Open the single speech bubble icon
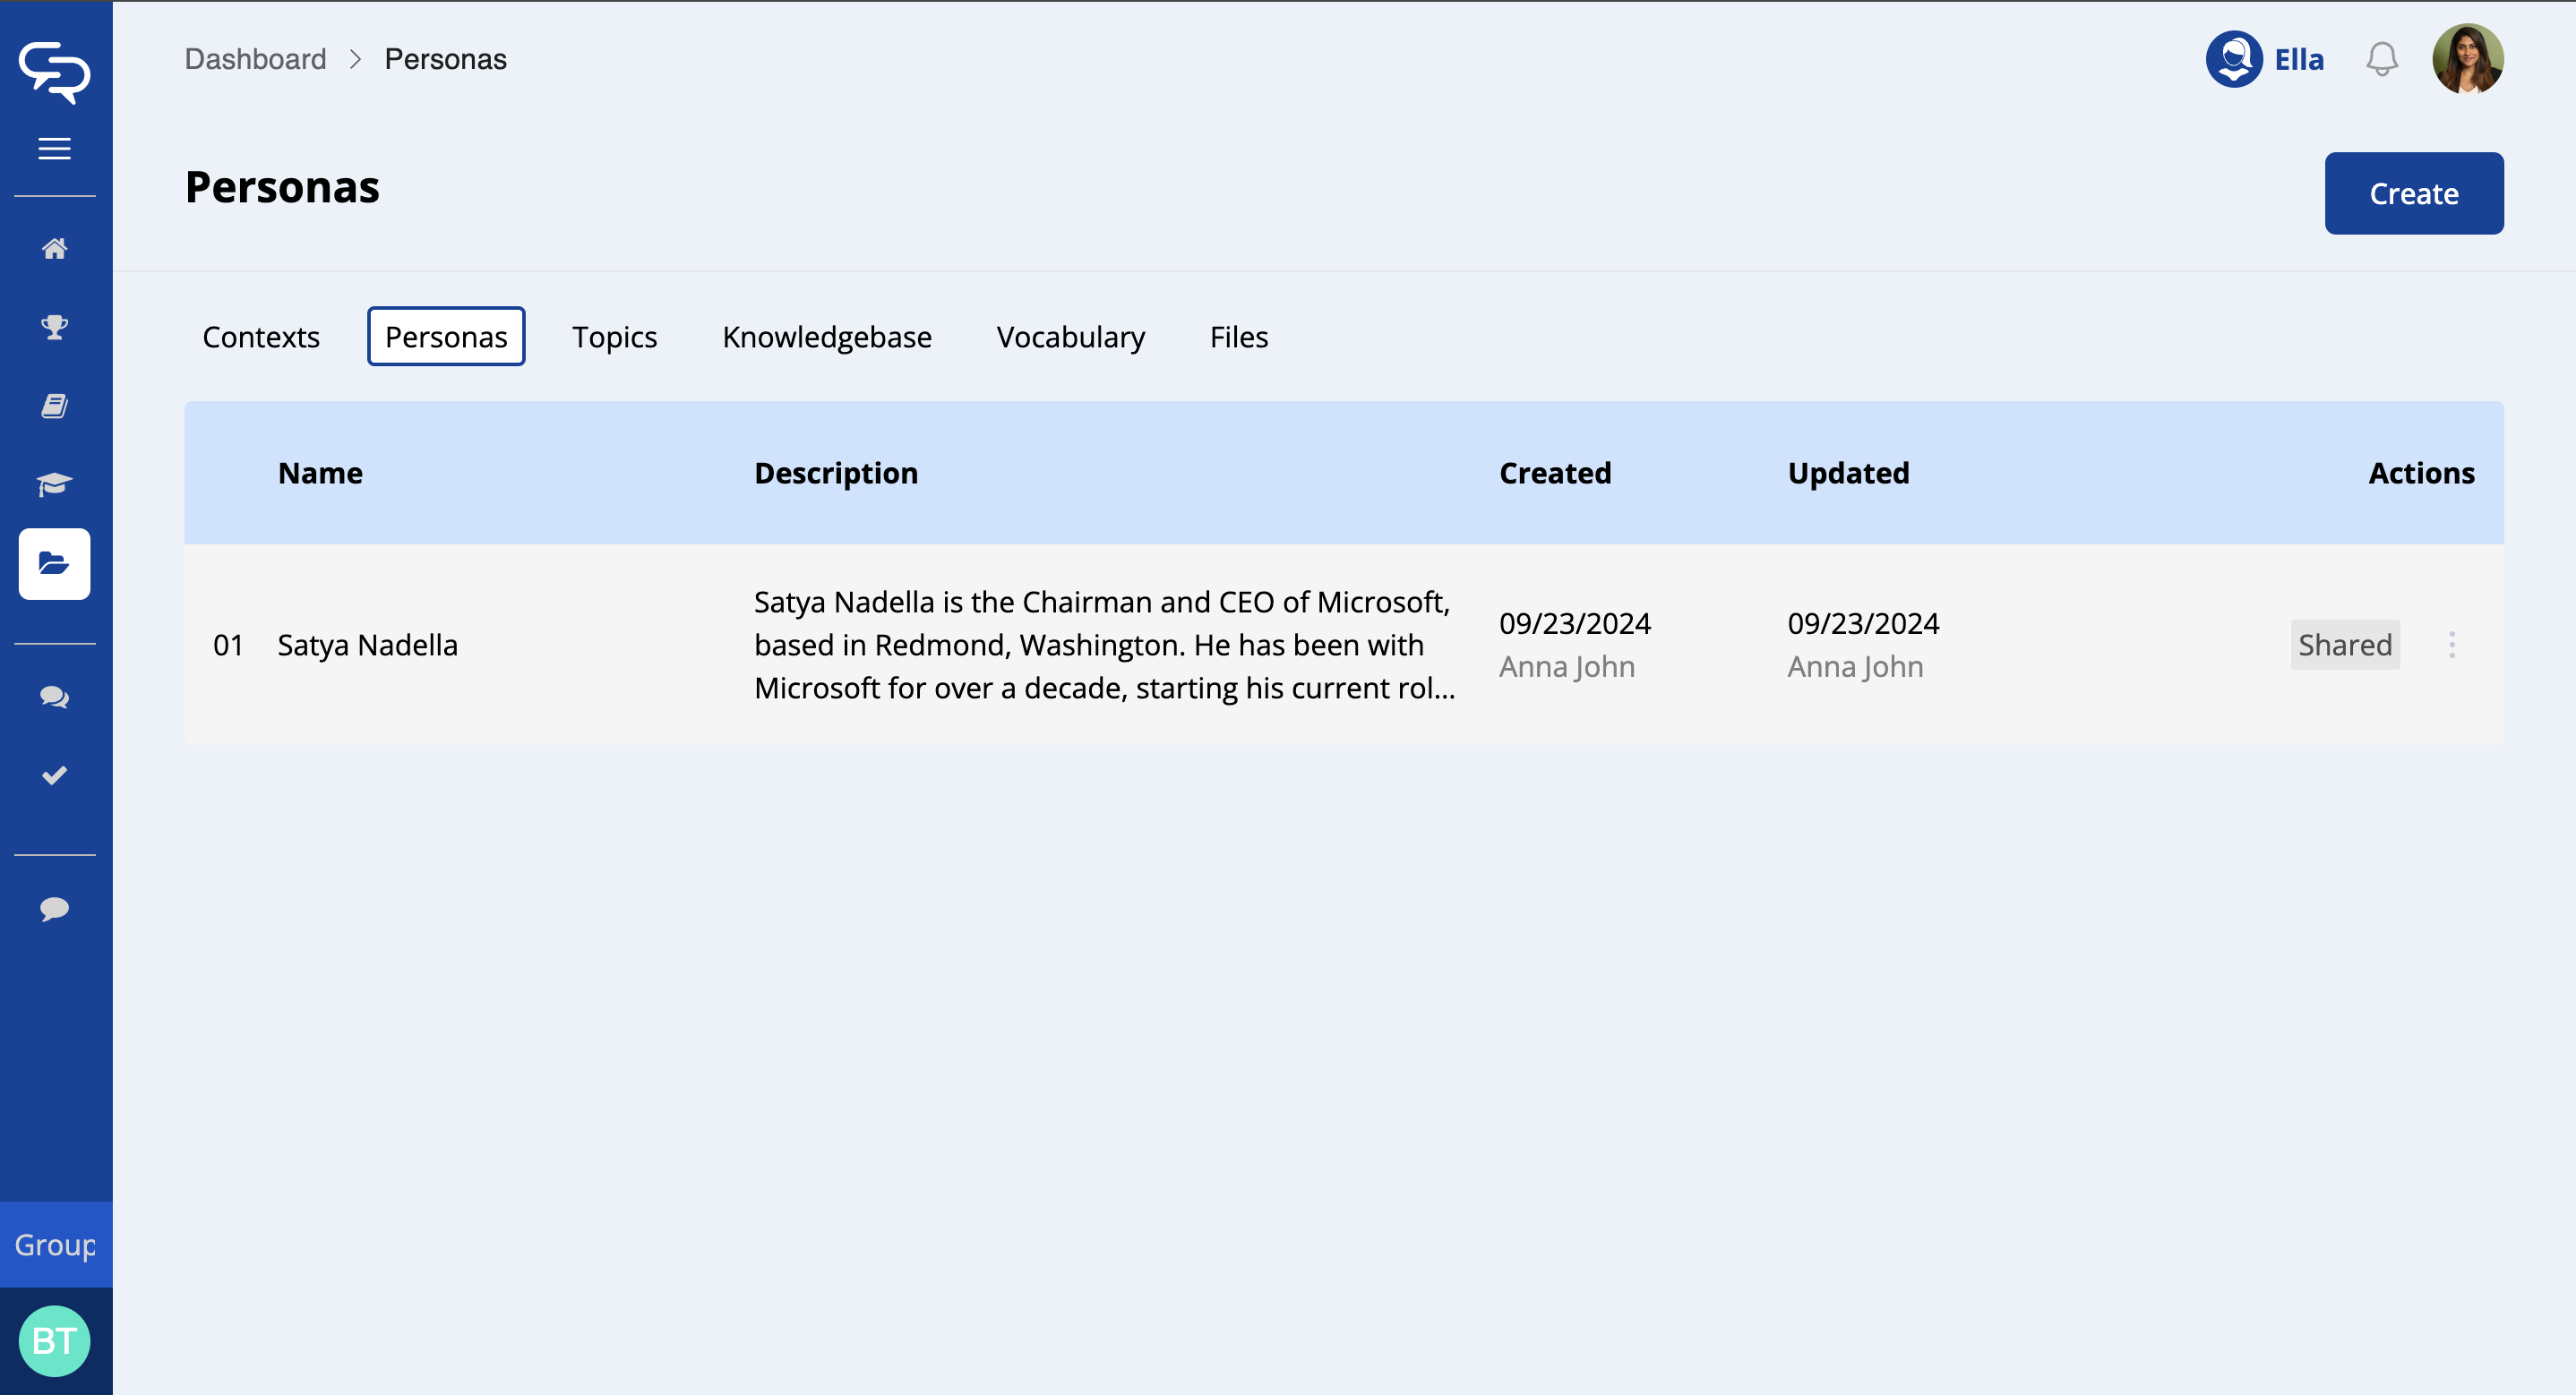Screen dimensions: 2576x1395 tap(54, 908)
